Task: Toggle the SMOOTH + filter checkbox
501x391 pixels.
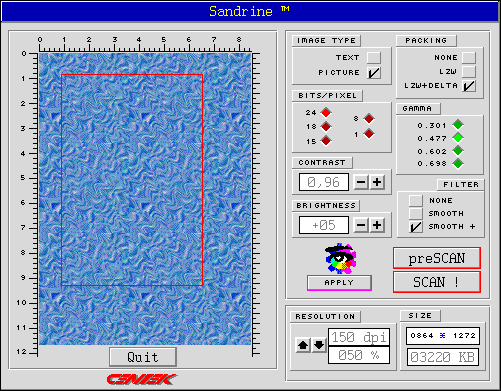Action: [416, 227]
